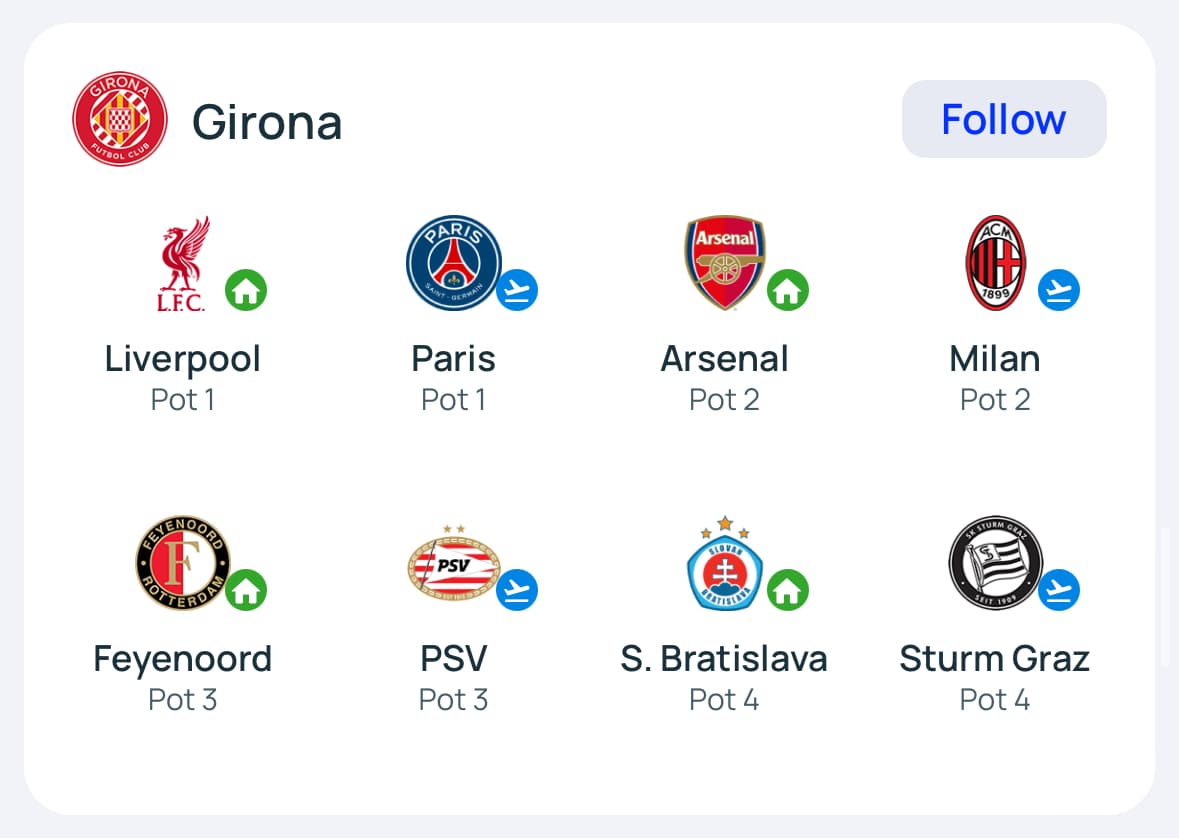This screenshot has width=1179, height=838.
Task: Click the Girona team name
Action: 267,122
